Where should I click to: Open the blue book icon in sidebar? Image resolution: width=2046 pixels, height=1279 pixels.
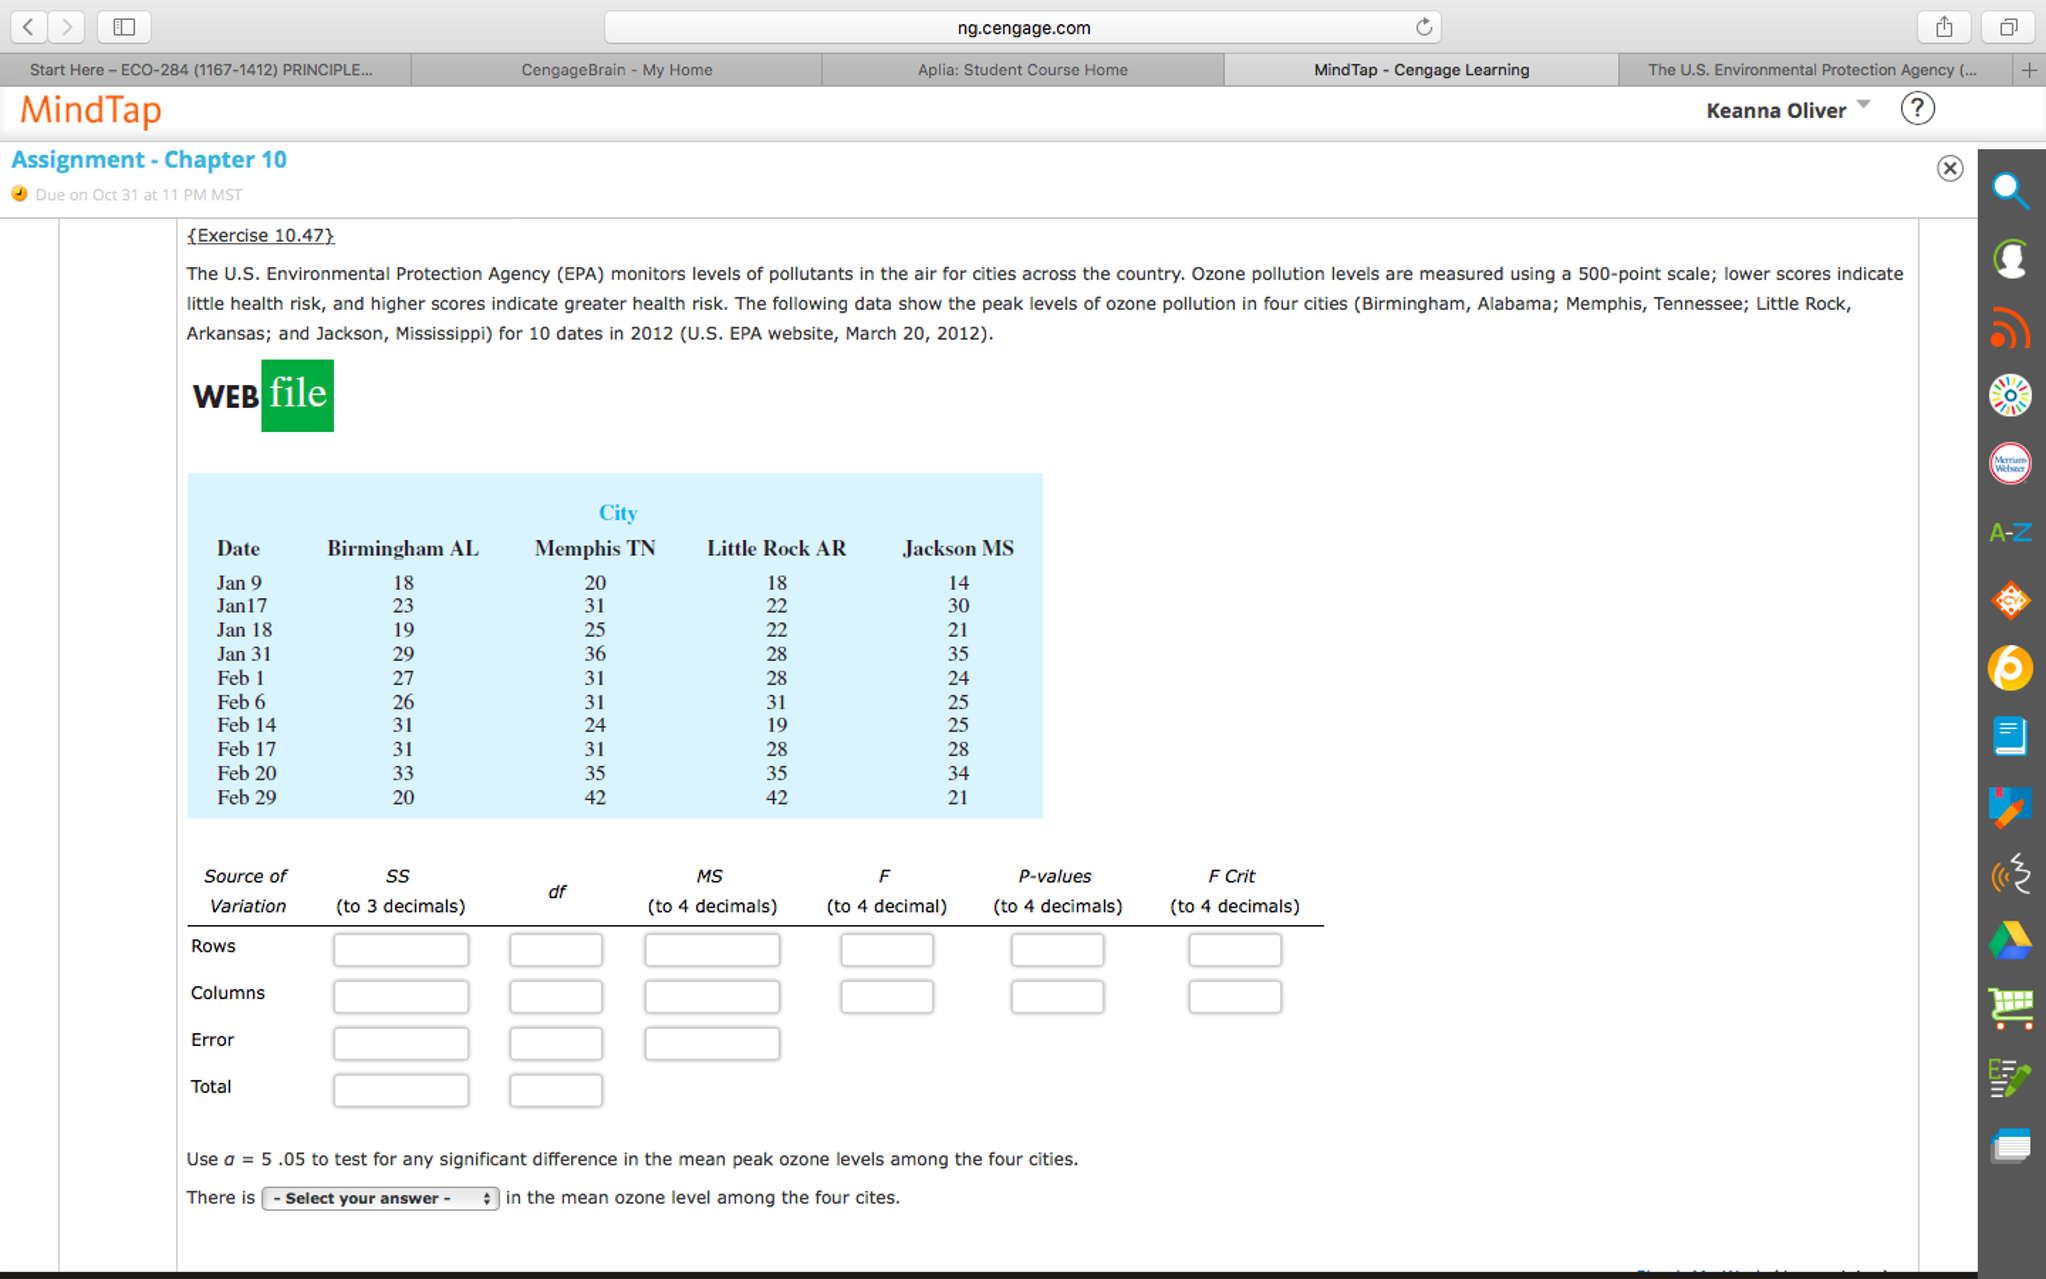point(2010,736)
